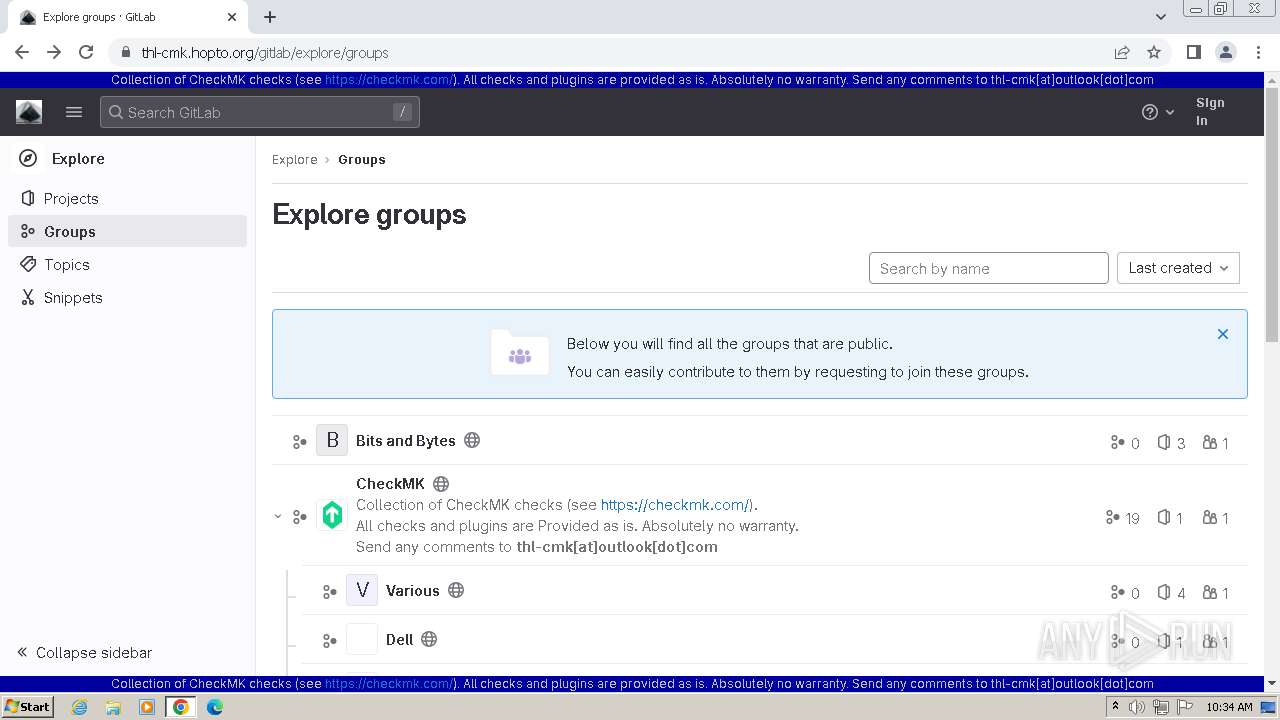
Task: Go back in browser
Action: (22, 52)
